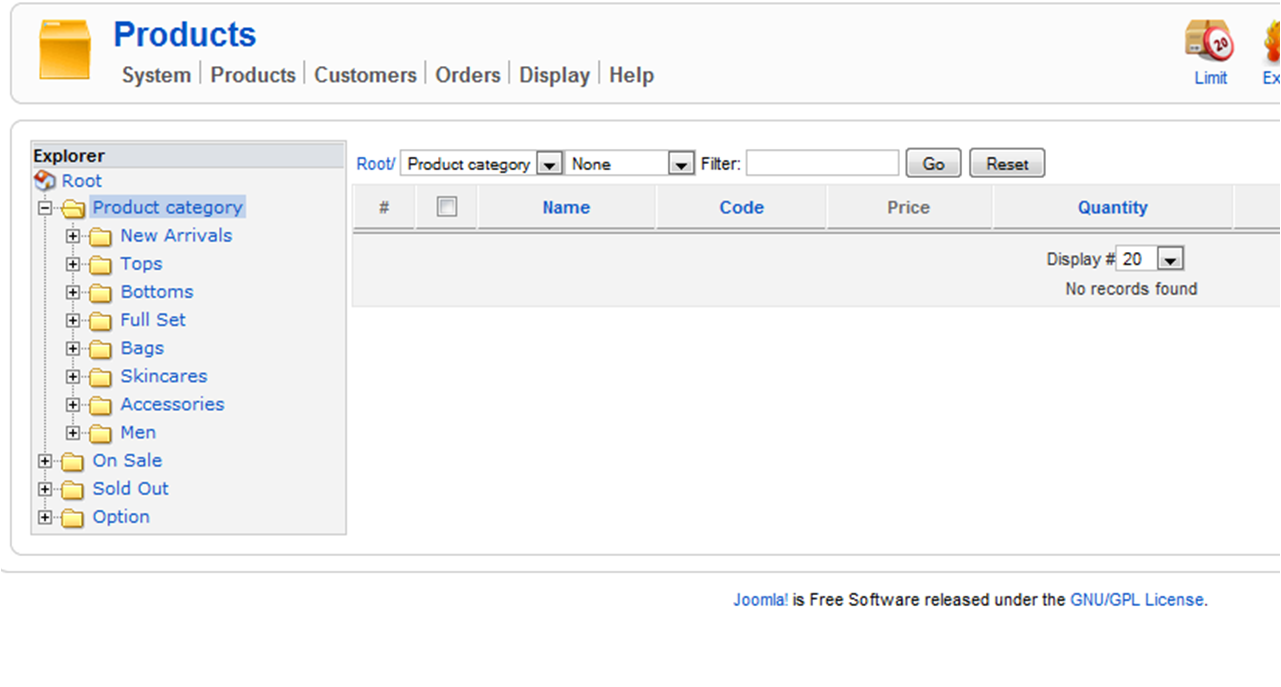Click the Root home icon in Explorer
The height and width of the screenshot is (687, 1281).
(x=45, y=181)
